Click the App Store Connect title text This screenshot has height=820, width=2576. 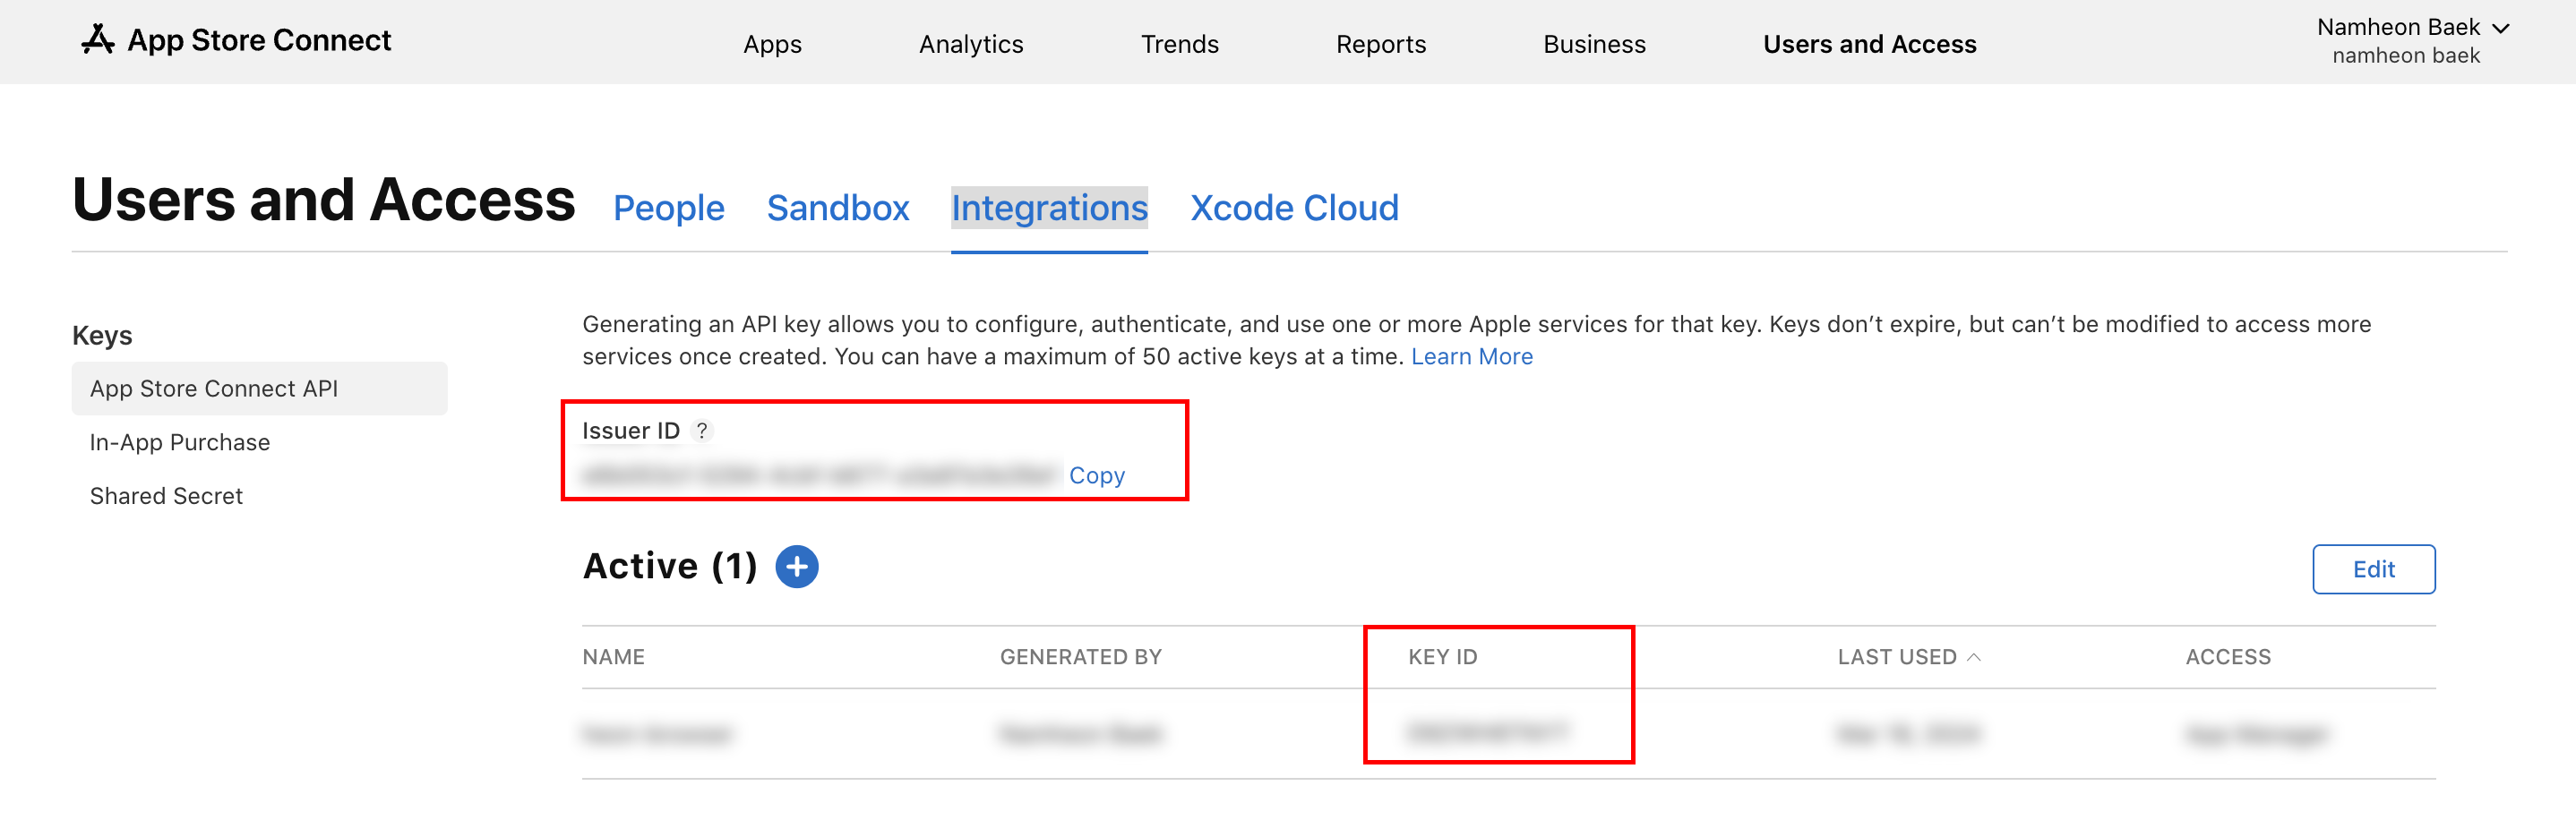[x=259, y=40]
